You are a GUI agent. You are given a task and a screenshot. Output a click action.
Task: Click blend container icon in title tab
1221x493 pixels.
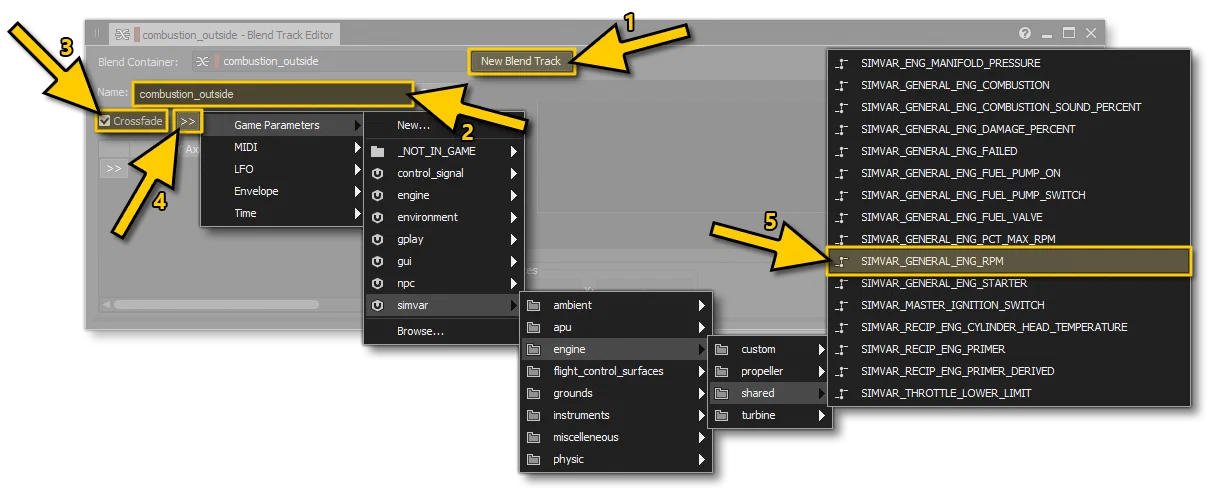122,34
